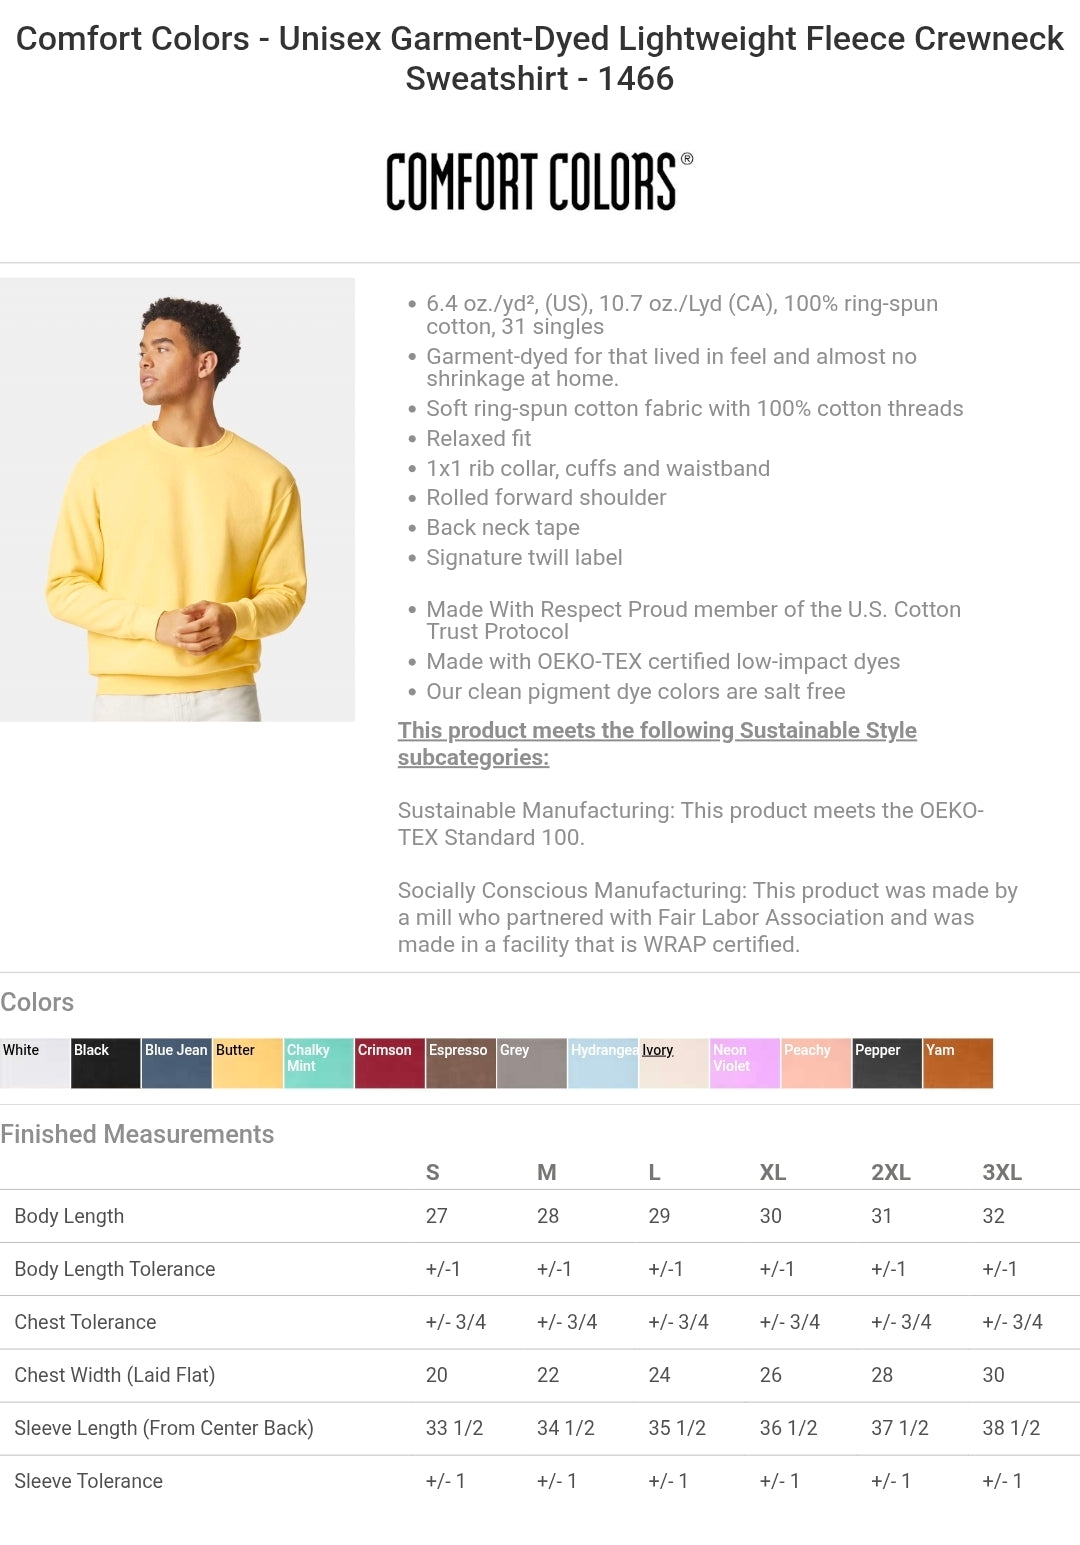Click the Comfort Colors brand logo

539,181
